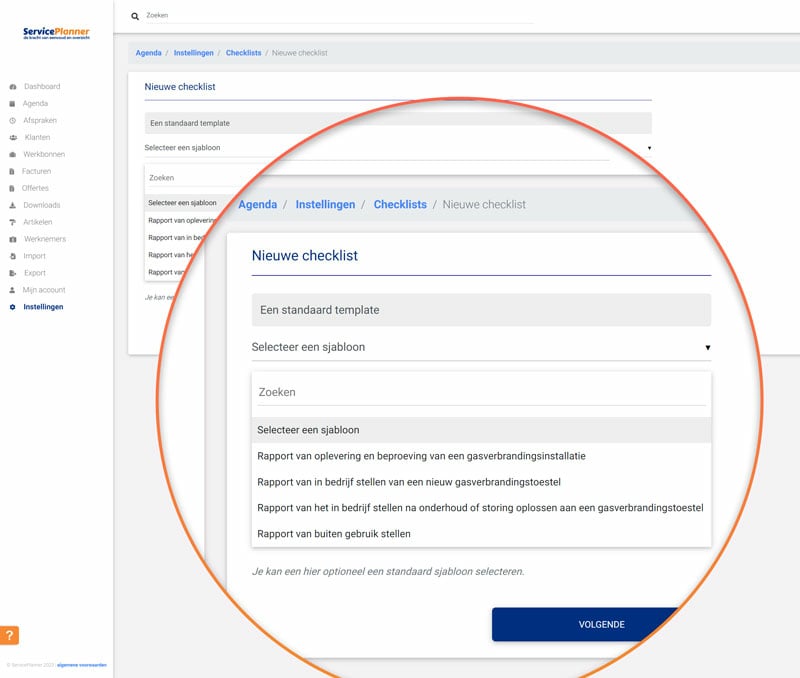Click the magnified Zoeken filter field in dropdown
Image resolution: width=800 pixels, height=678 pixels.
click(481, 392)
